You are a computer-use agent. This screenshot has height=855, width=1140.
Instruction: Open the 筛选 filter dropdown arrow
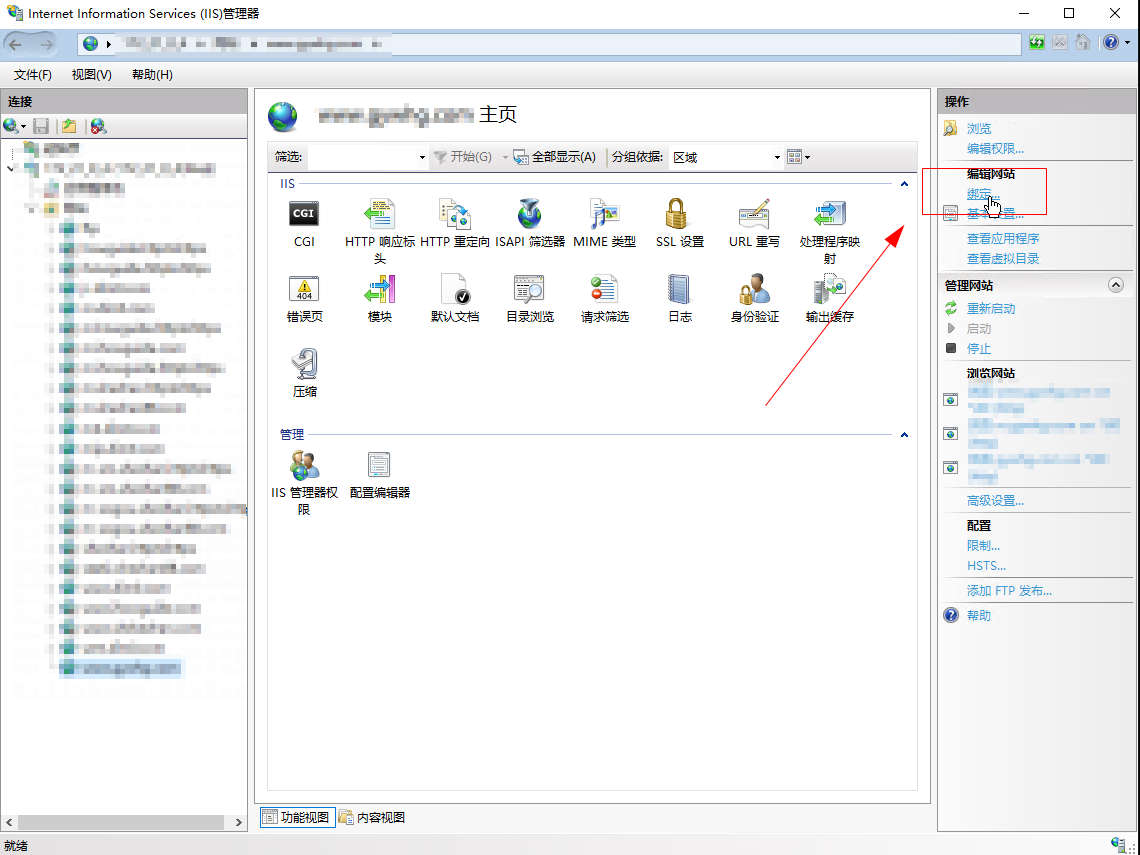click(422, 157)
